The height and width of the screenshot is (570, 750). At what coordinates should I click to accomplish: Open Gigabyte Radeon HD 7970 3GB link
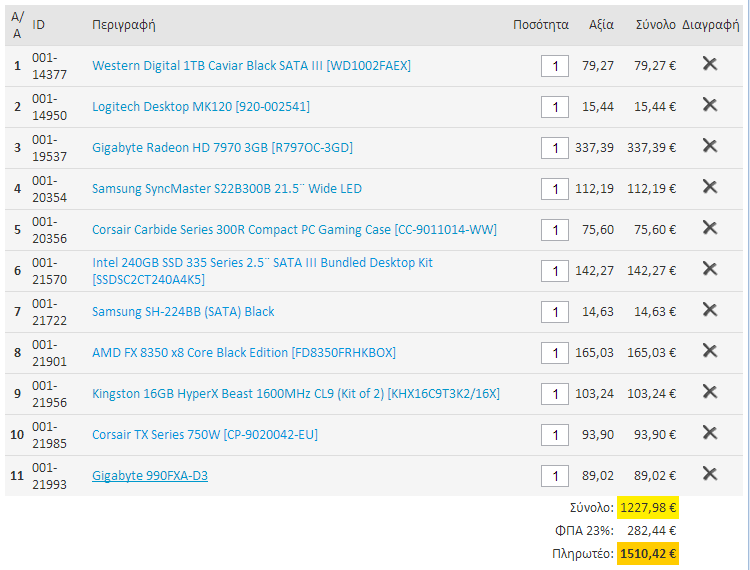(222, 148)
